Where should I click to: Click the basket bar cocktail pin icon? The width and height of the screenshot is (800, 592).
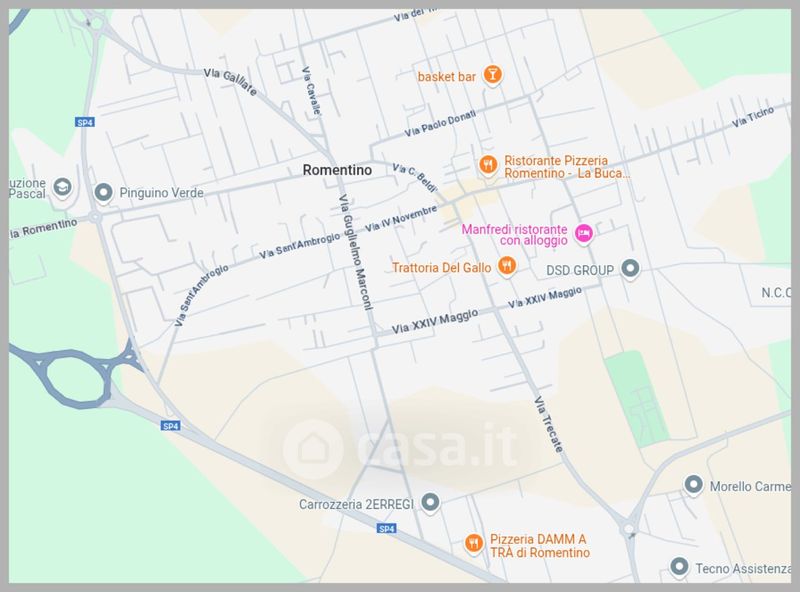(492, 75)
